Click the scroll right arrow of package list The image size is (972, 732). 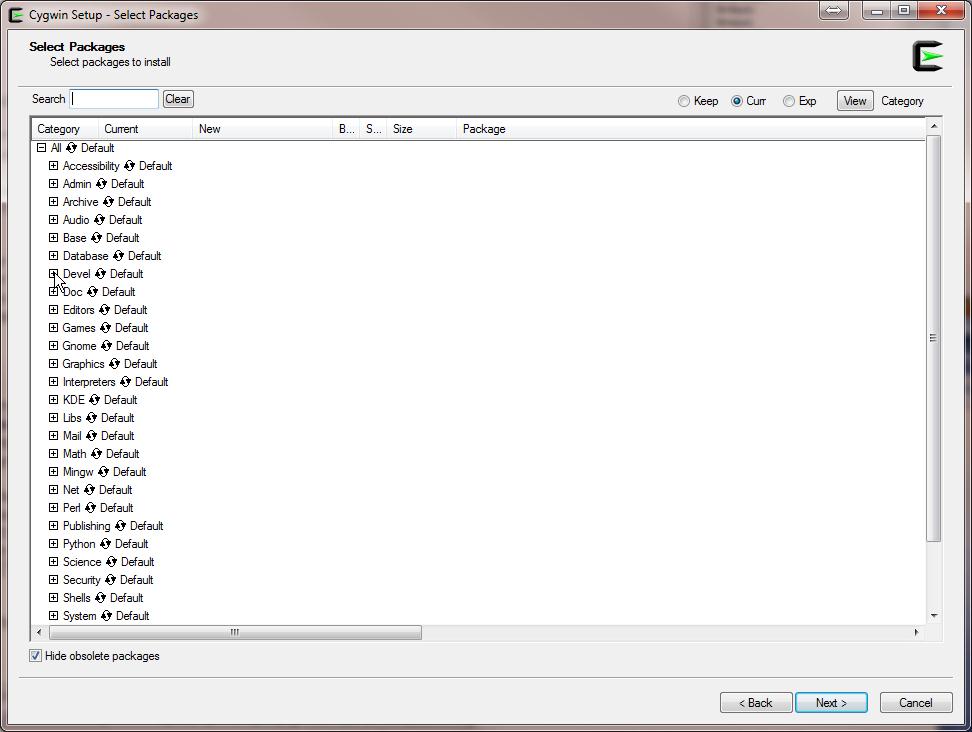pos(916,632)
